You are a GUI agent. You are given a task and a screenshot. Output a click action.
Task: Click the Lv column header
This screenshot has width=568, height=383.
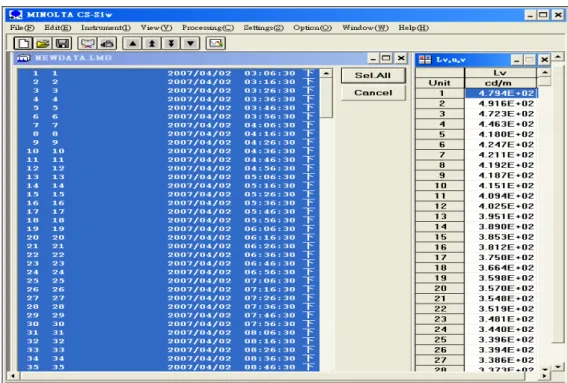[501, 72]
